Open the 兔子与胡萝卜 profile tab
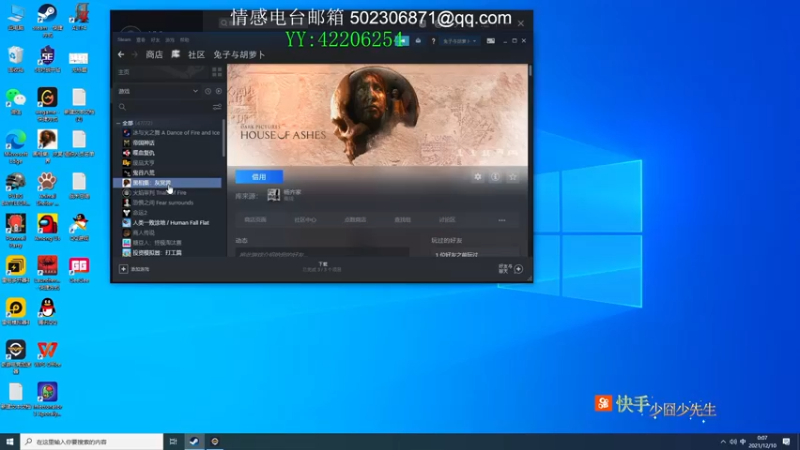 click(x=239, y=55)
